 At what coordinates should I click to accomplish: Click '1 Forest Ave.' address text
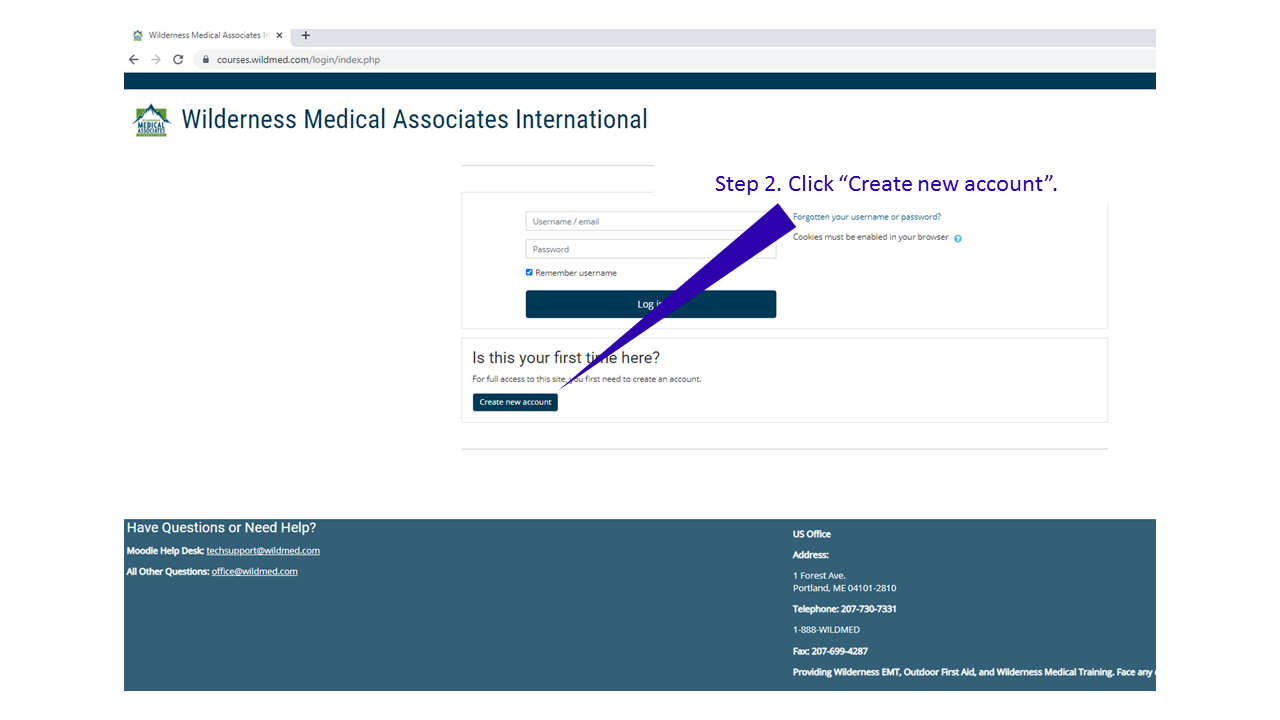click(819, 576)
